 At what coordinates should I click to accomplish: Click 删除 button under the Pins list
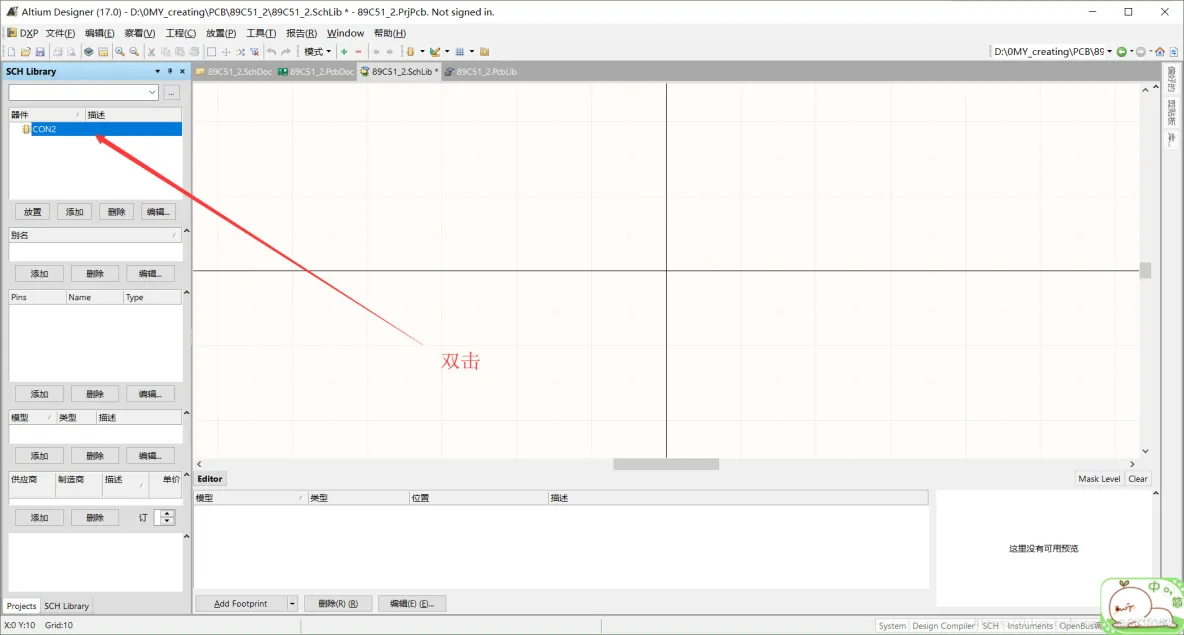[x=94, y=394]
